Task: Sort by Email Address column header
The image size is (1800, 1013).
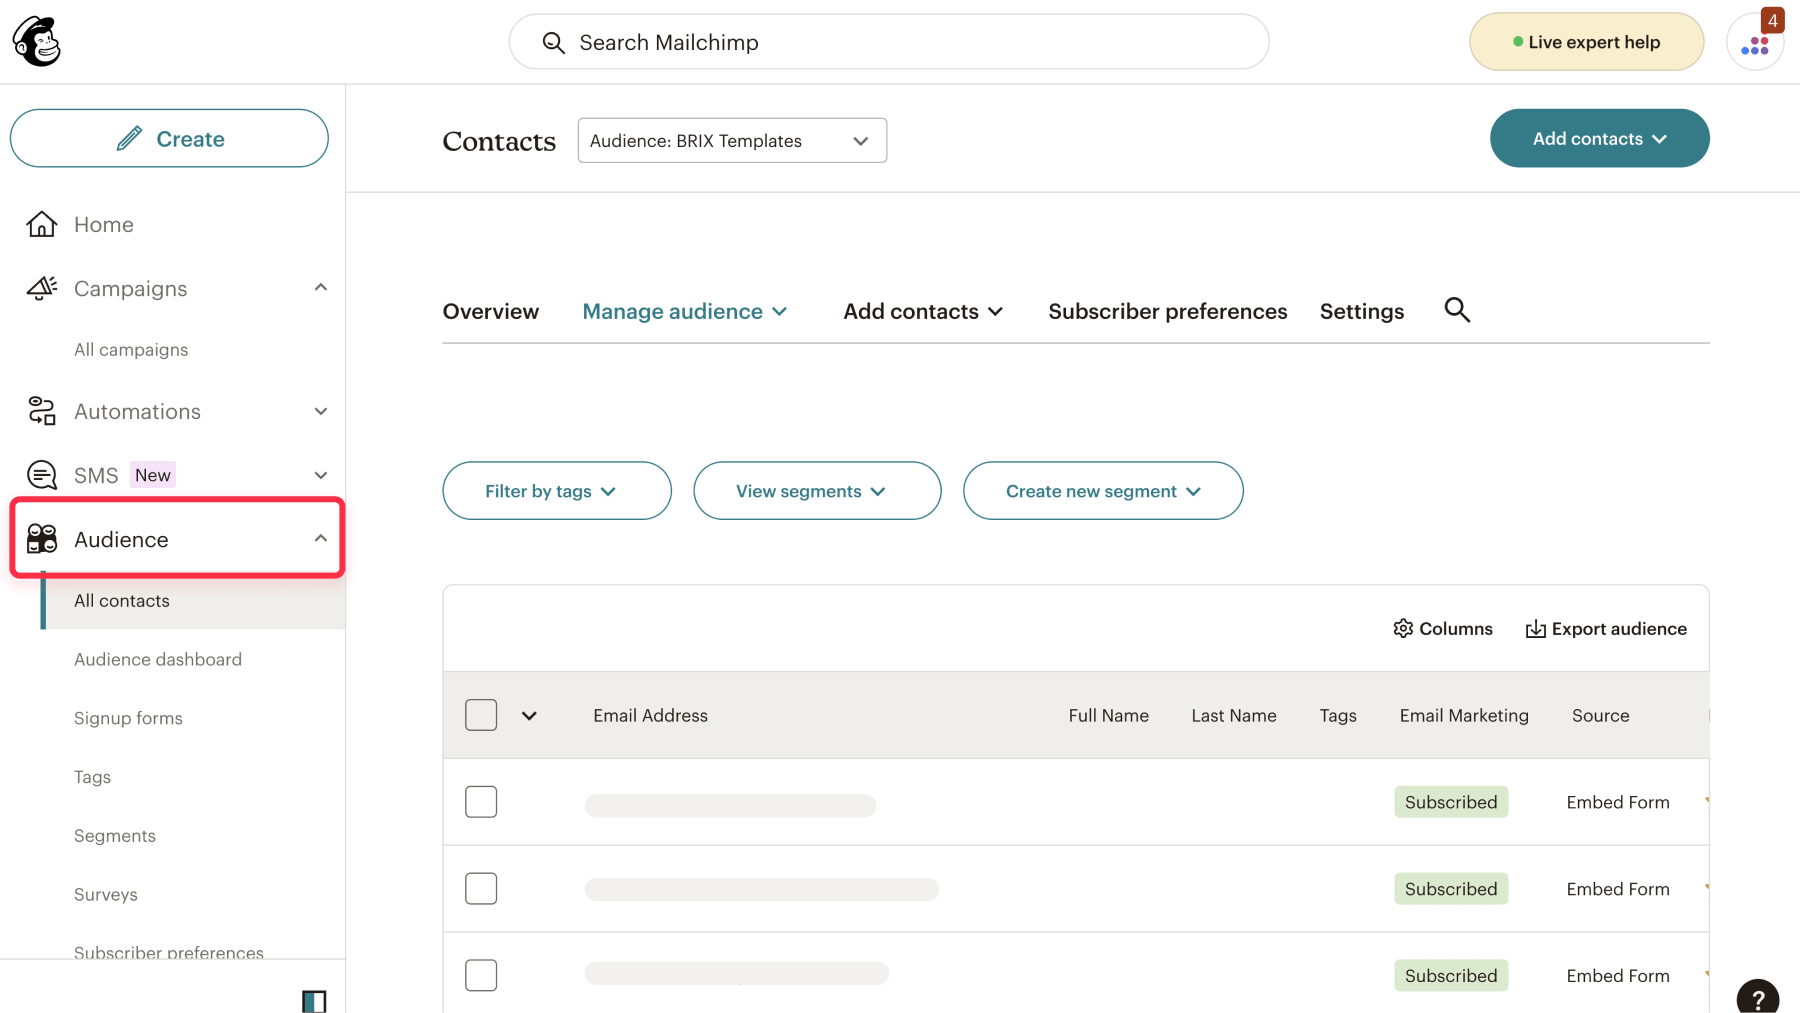Action: [x=650, y=716]
